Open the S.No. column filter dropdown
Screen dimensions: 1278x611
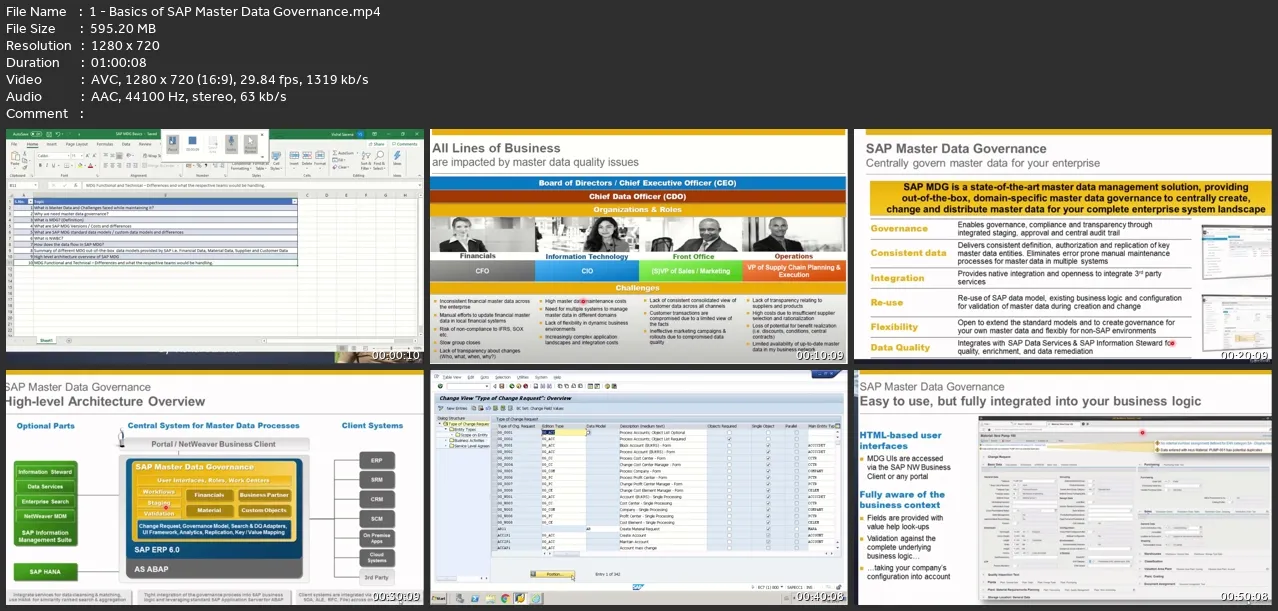pyautogui.click(x=30, y=202)
